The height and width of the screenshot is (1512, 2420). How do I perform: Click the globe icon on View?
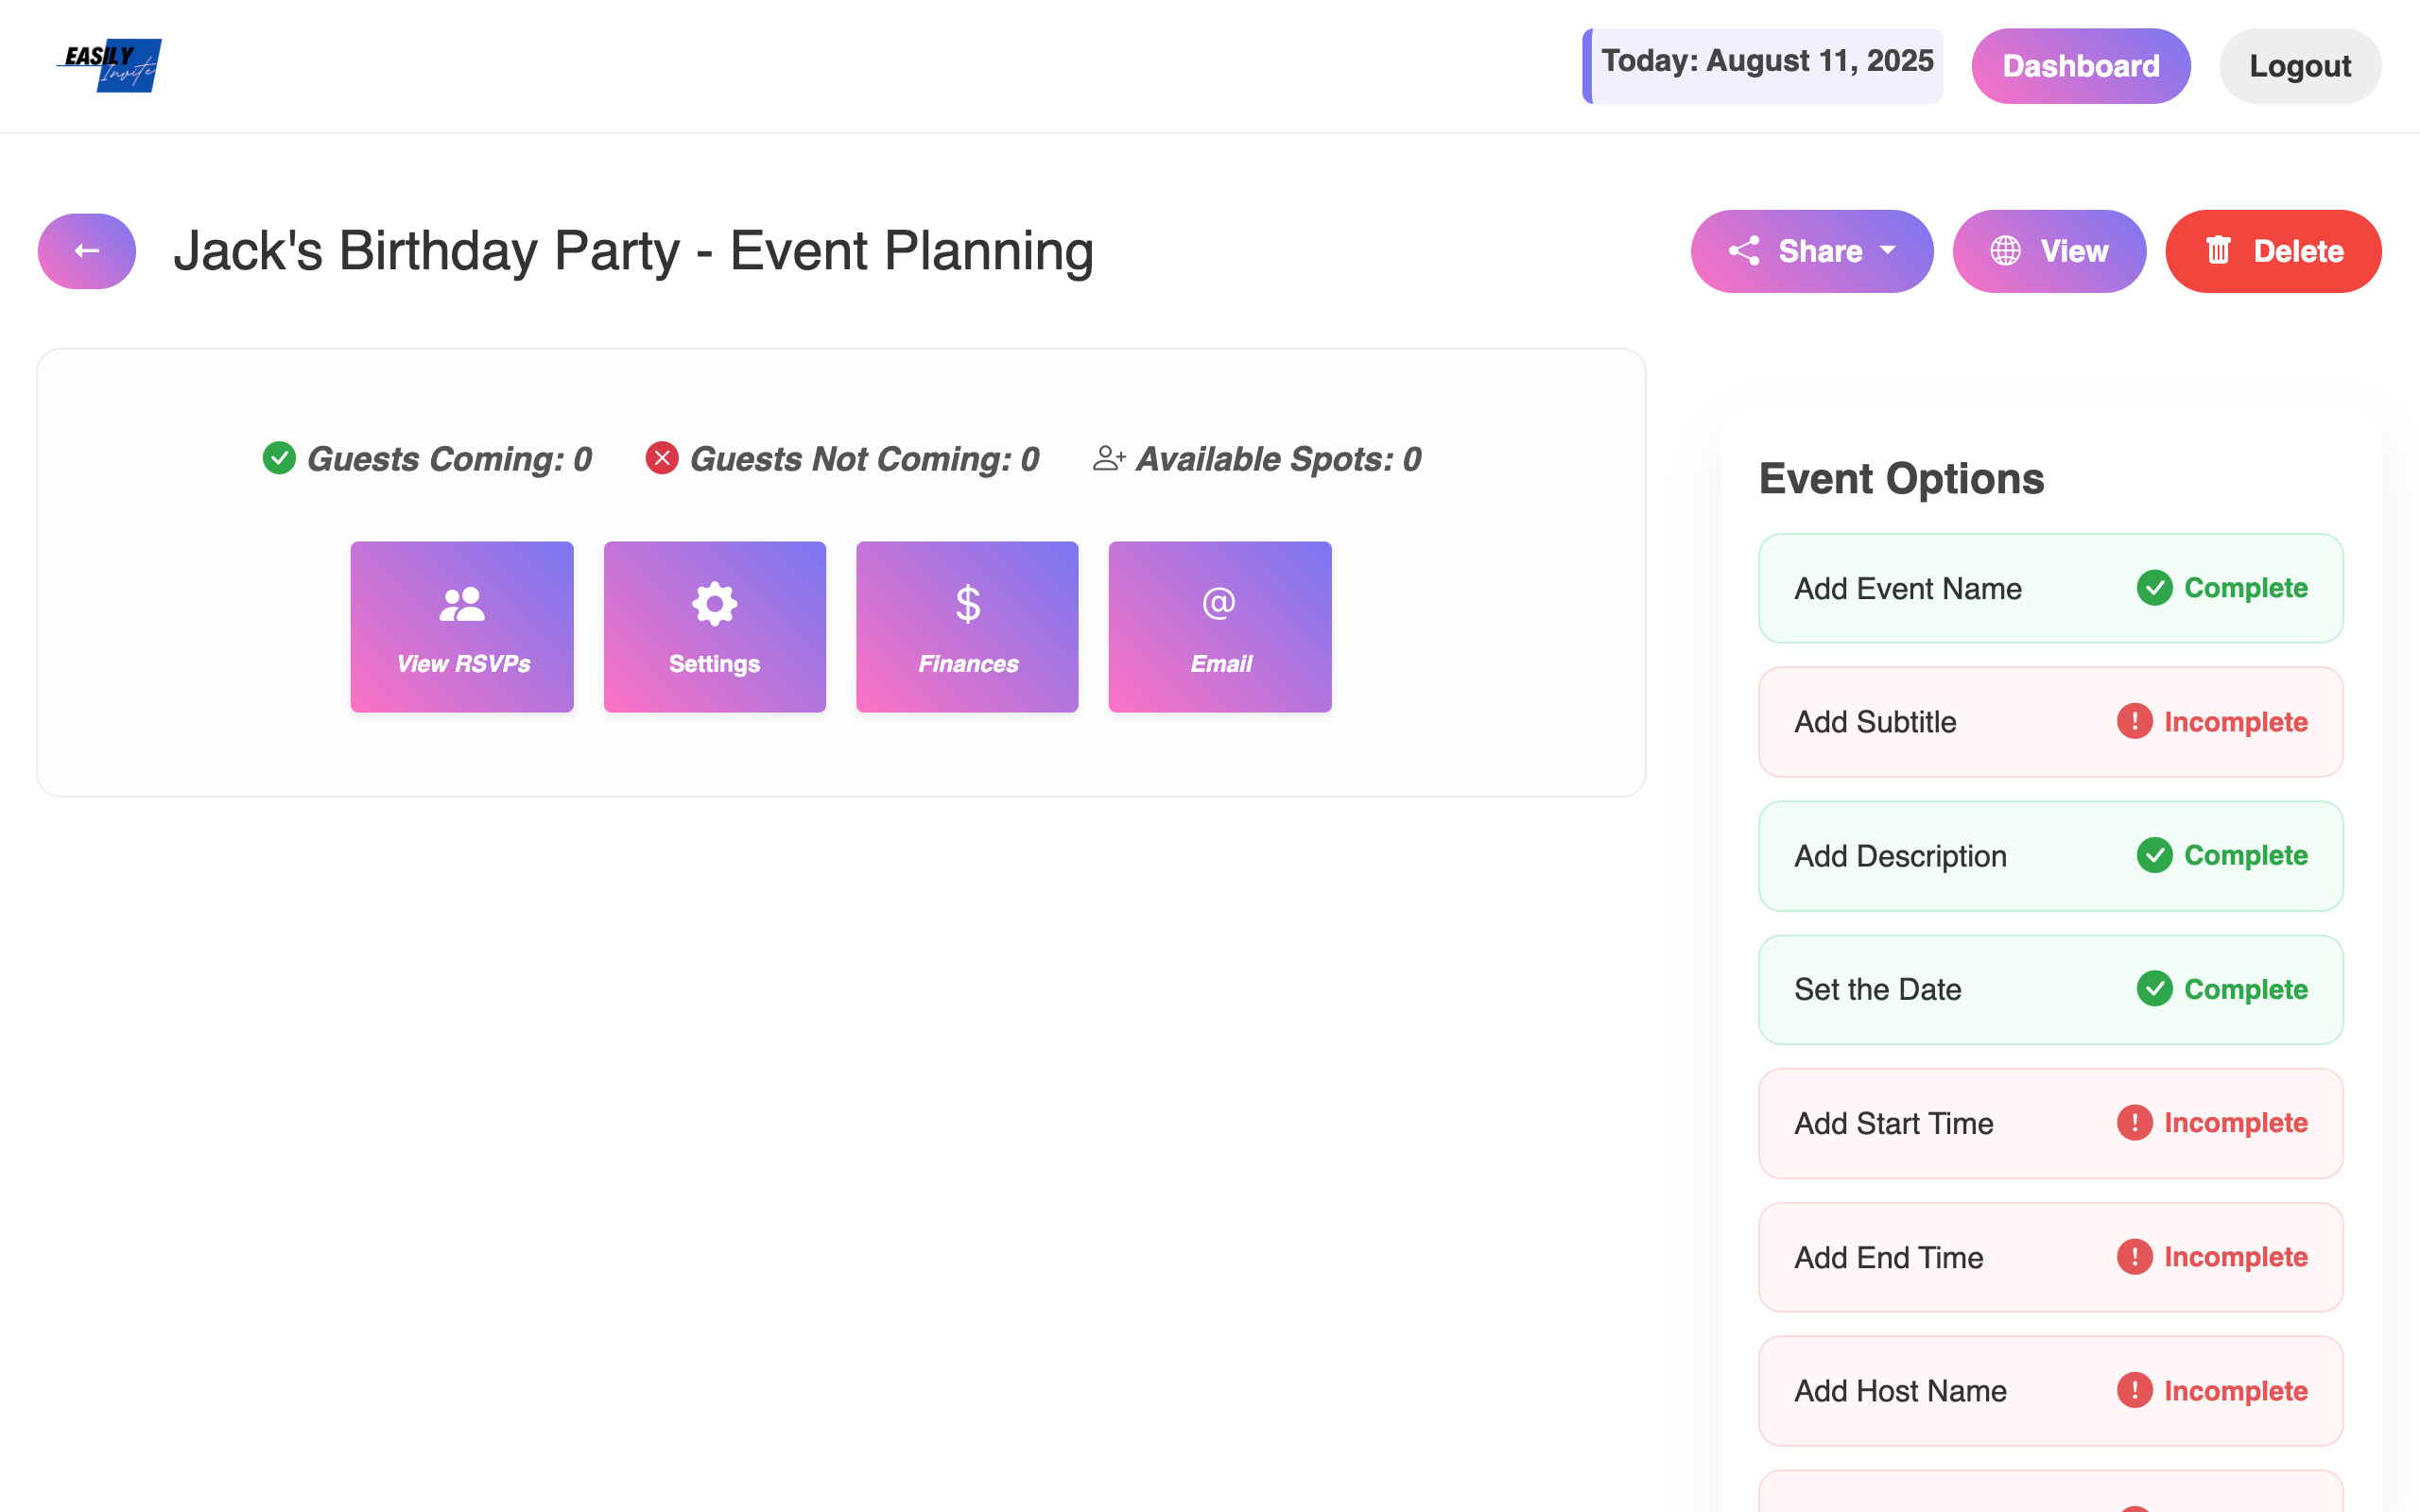2005,251
